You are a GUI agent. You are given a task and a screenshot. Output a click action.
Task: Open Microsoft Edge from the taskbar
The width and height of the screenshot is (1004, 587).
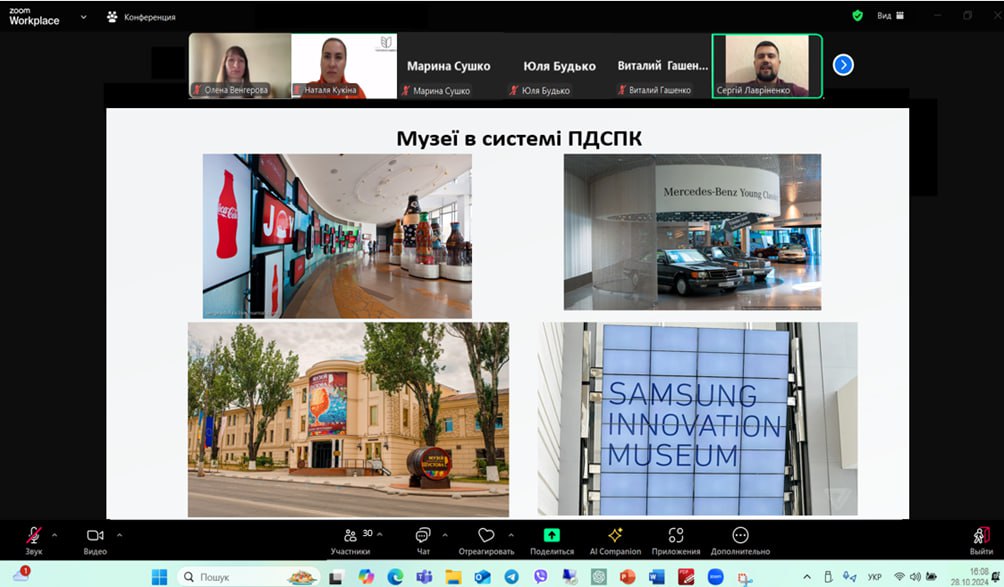point(395,577)
